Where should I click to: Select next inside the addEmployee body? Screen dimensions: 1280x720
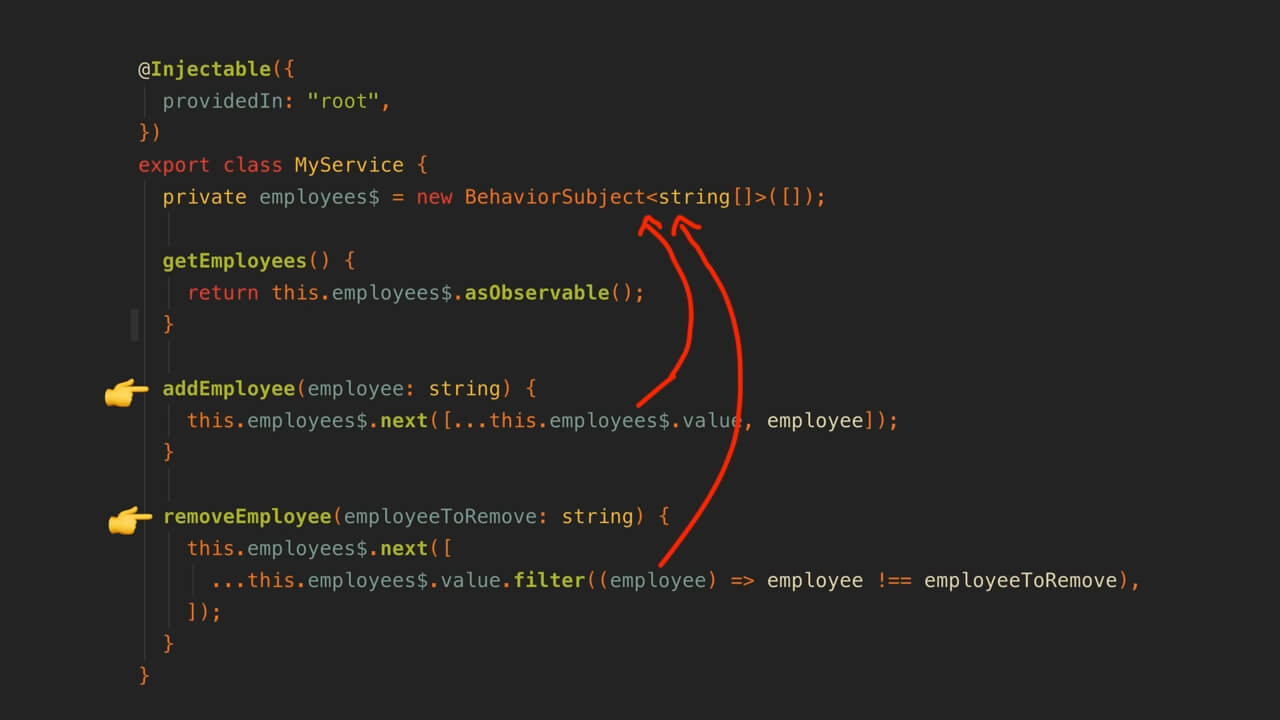coord(404,421)
